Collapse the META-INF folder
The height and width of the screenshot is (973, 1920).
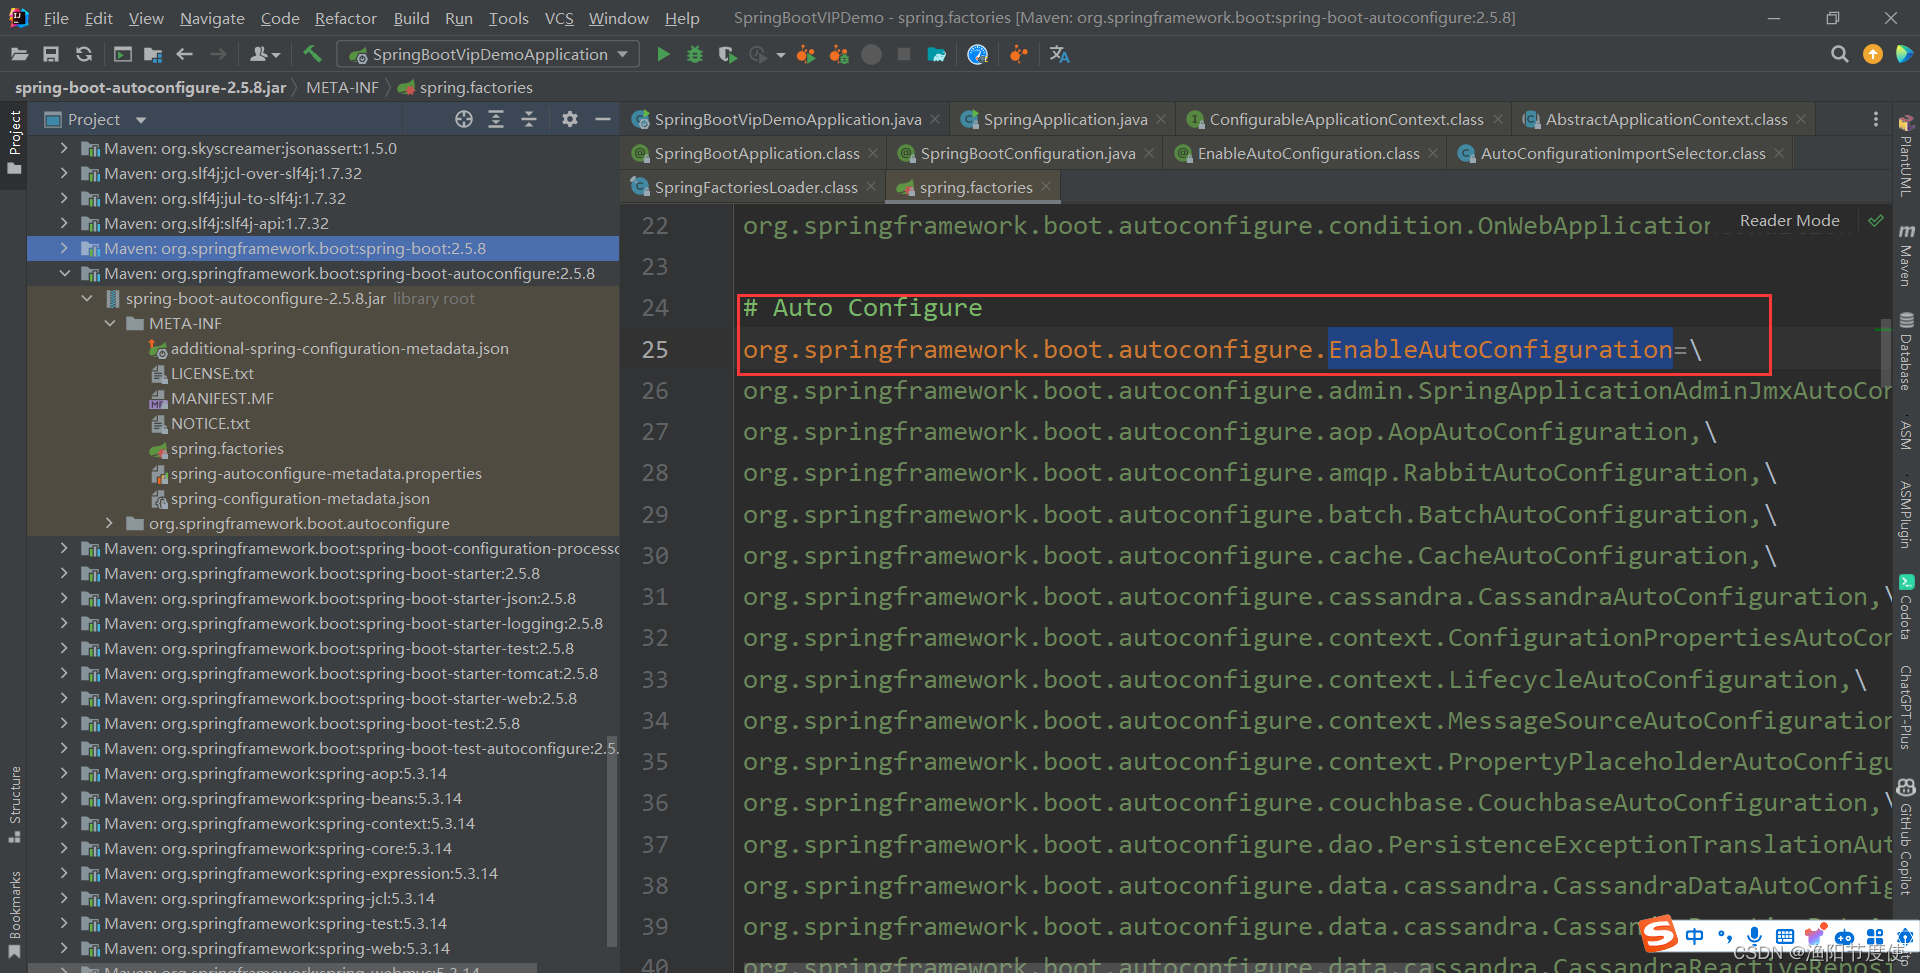[x=110, y=323]
